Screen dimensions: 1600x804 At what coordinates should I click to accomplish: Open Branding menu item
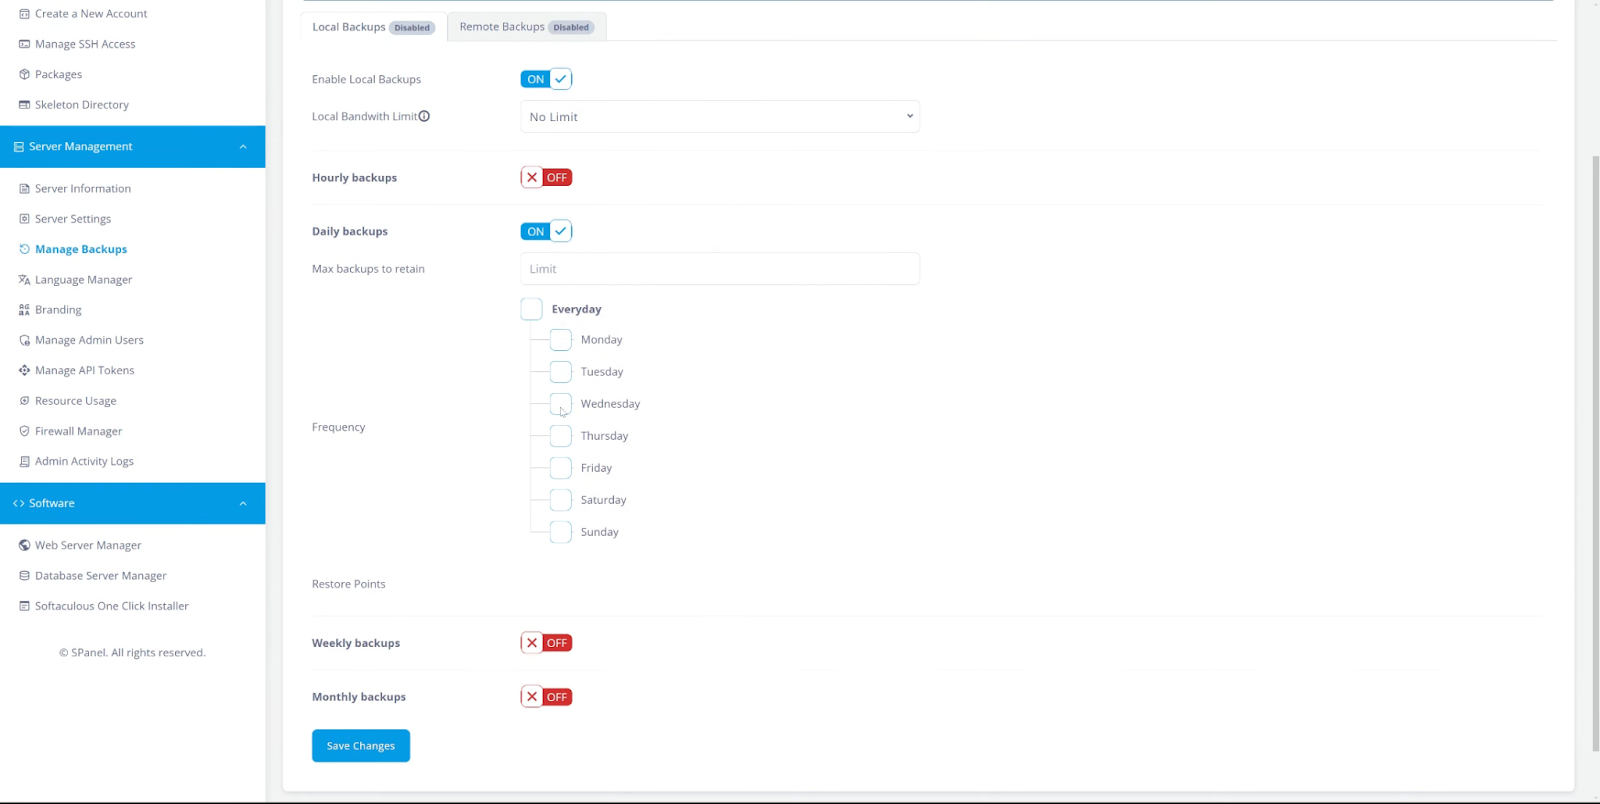(59, 310)
